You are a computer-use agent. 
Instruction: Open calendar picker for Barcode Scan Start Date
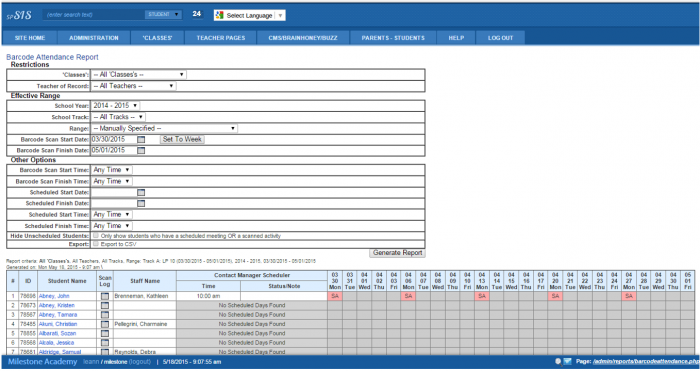click(141, 140)
